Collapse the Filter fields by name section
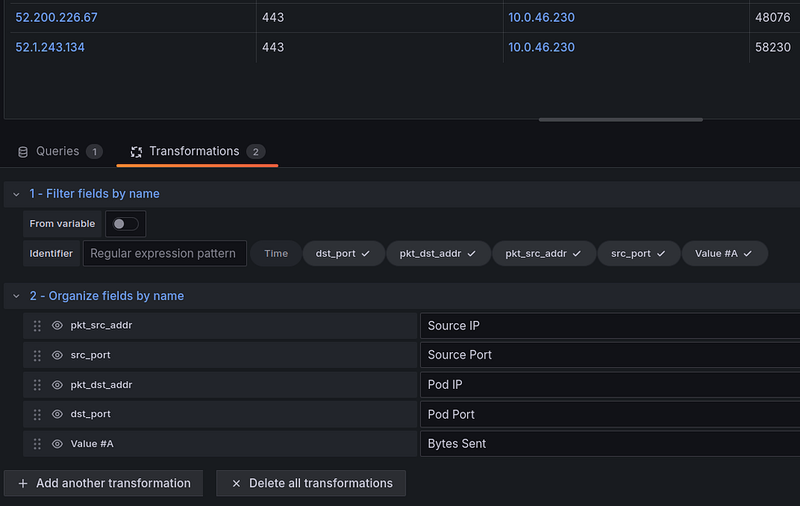 (16, 194)
